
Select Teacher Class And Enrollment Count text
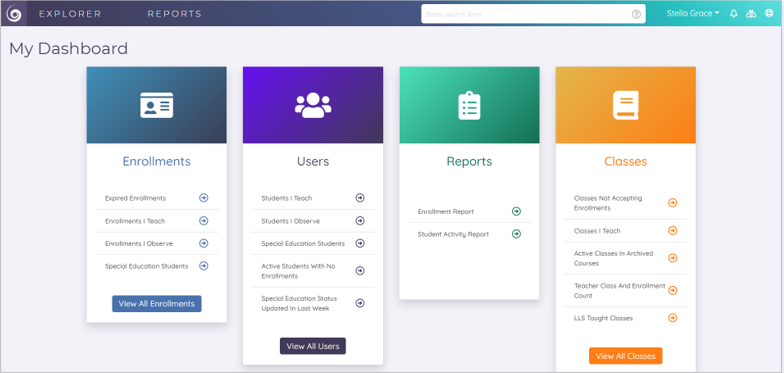[x=620, y=290]
